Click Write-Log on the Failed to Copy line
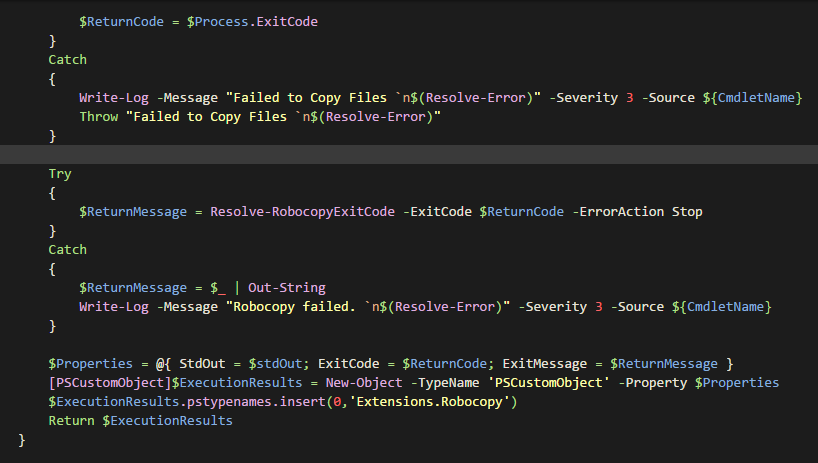 (x=114, y=98)
